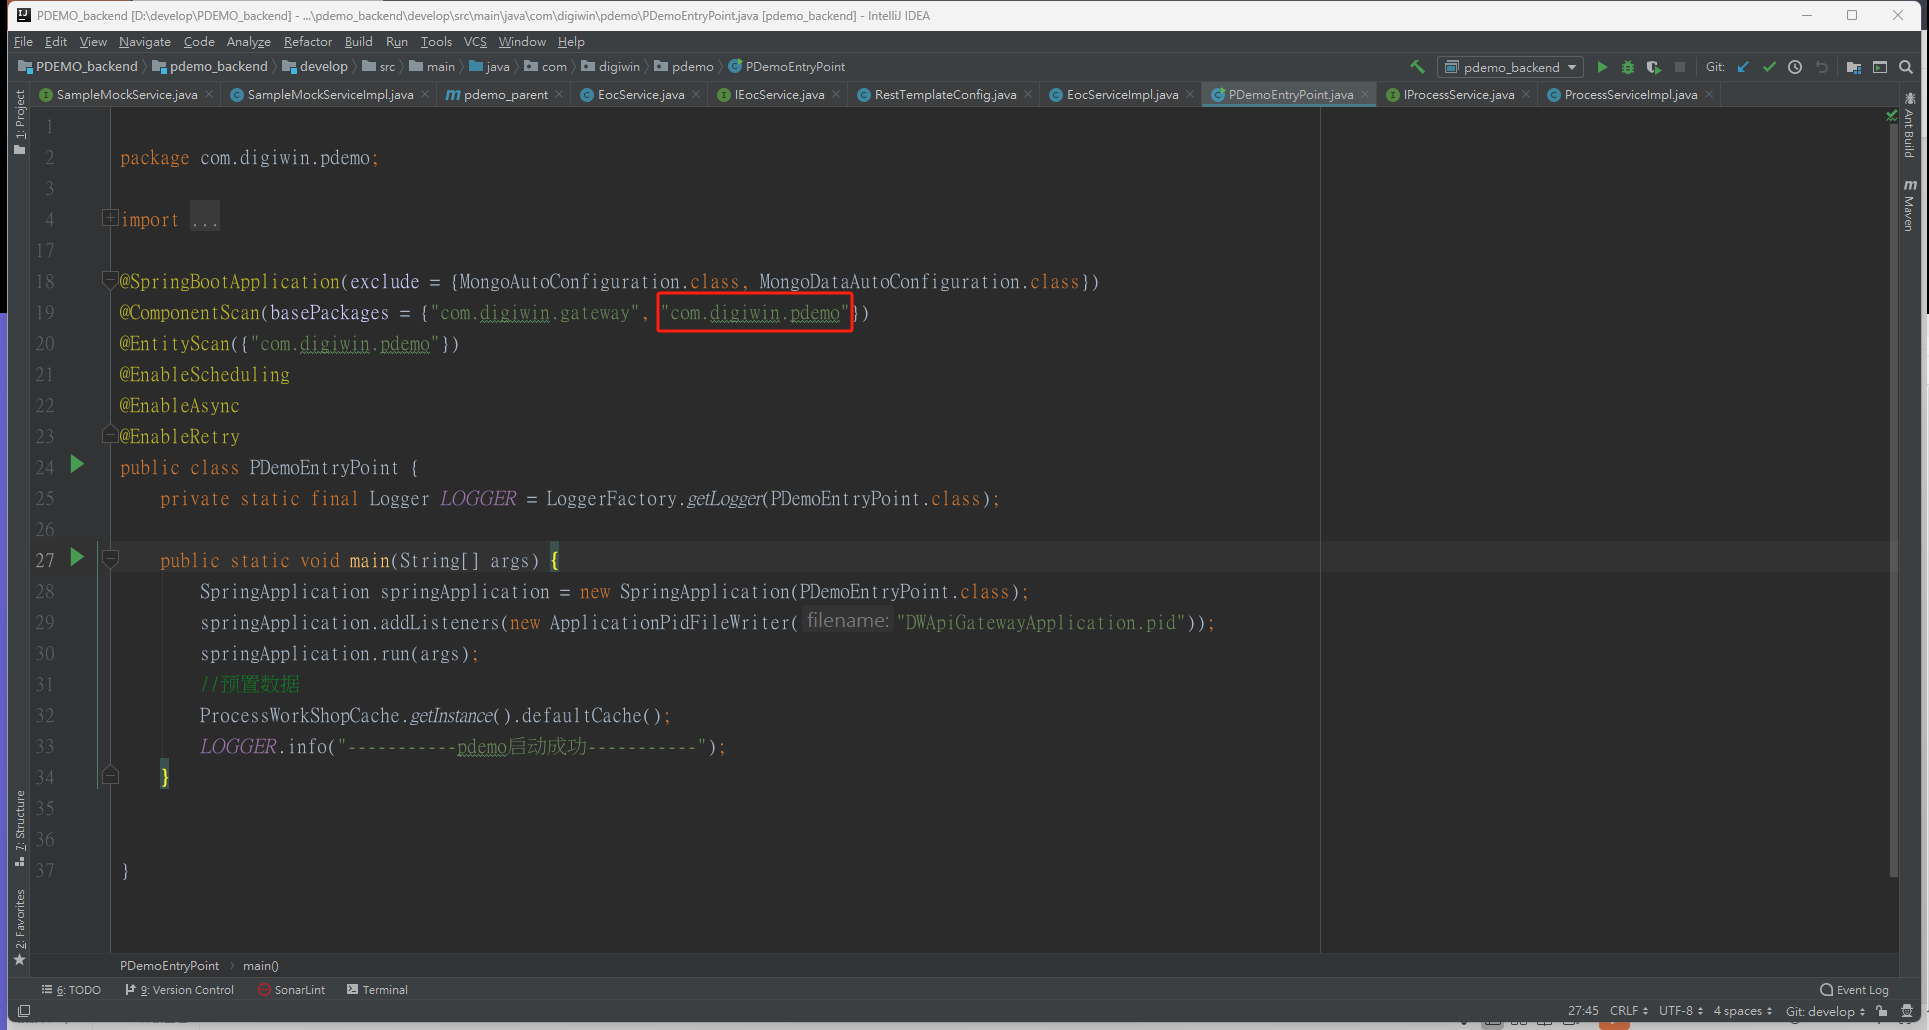
Task: Click run gutter icon beside main method
Action: click(77, 558)
